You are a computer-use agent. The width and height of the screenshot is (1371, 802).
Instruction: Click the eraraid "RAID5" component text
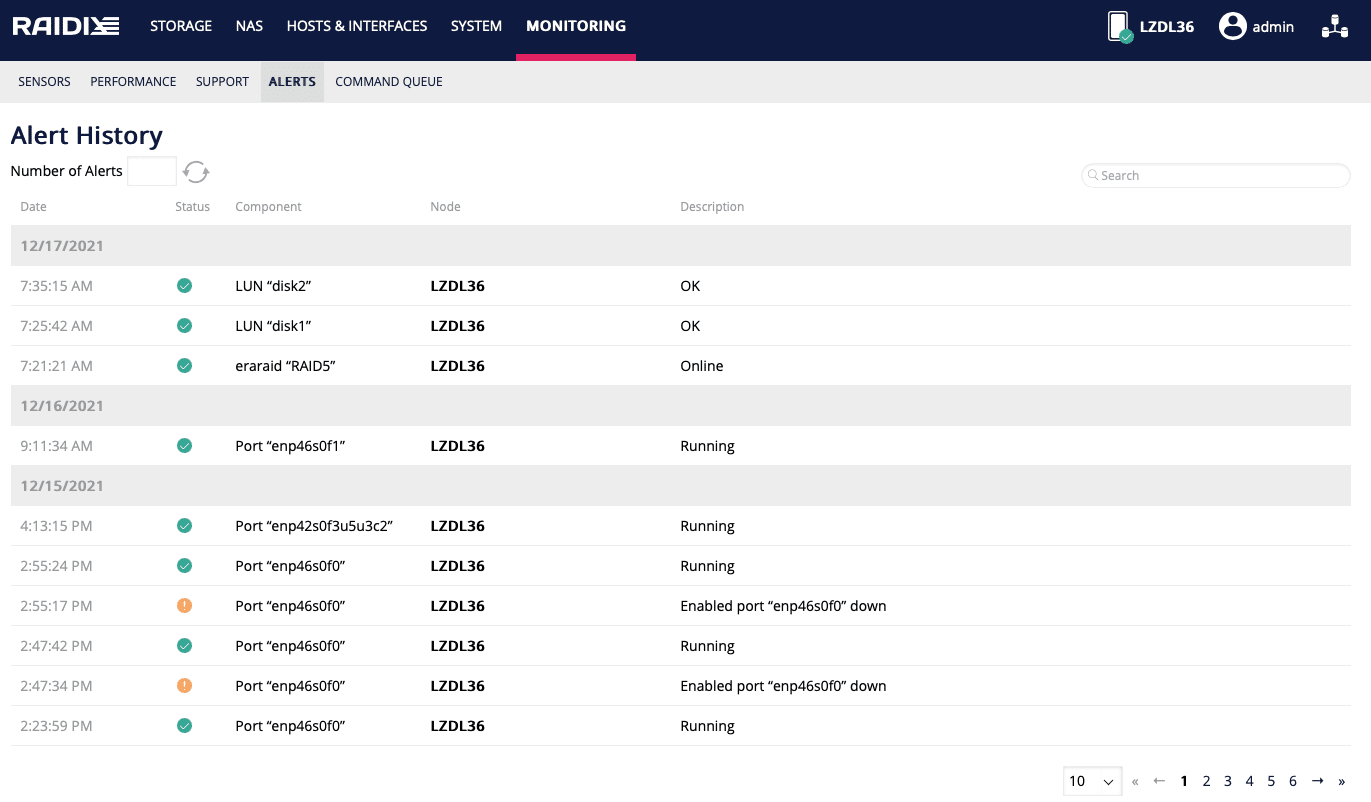pos(285,366)
